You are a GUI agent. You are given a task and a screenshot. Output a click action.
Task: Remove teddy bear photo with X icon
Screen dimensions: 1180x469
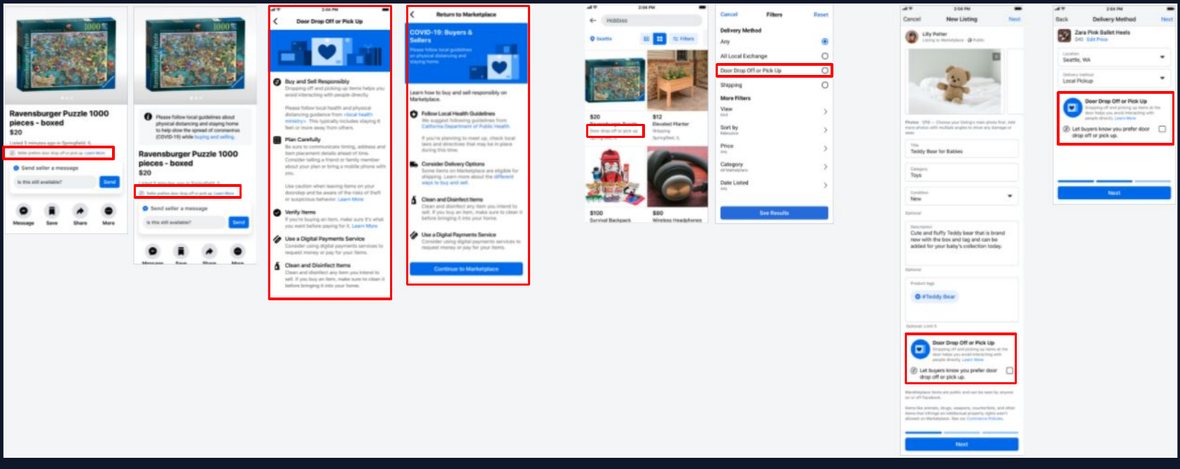click(x=996, y=56)
